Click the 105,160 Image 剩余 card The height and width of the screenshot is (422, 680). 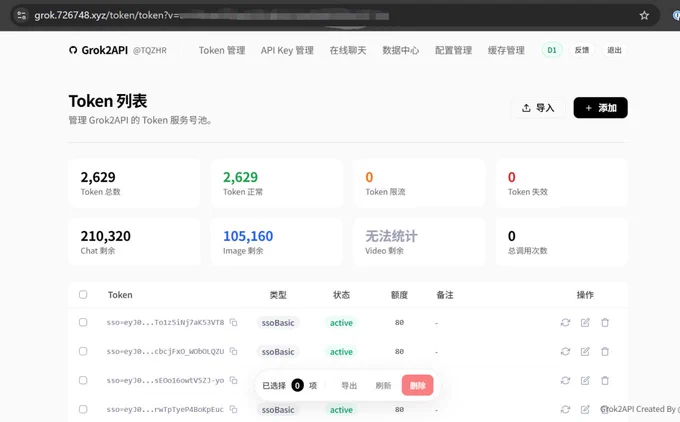coord(277,242)
